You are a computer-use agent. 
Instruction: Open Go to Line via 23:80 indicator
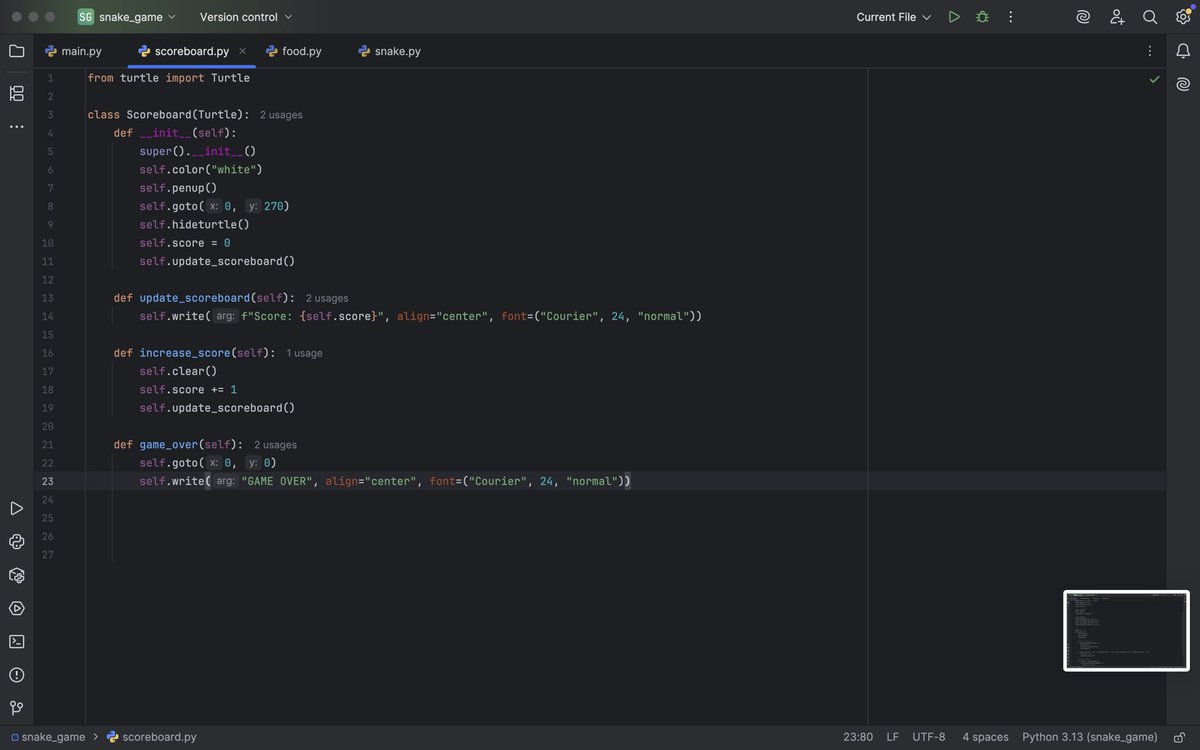click(x=858, y=737)
